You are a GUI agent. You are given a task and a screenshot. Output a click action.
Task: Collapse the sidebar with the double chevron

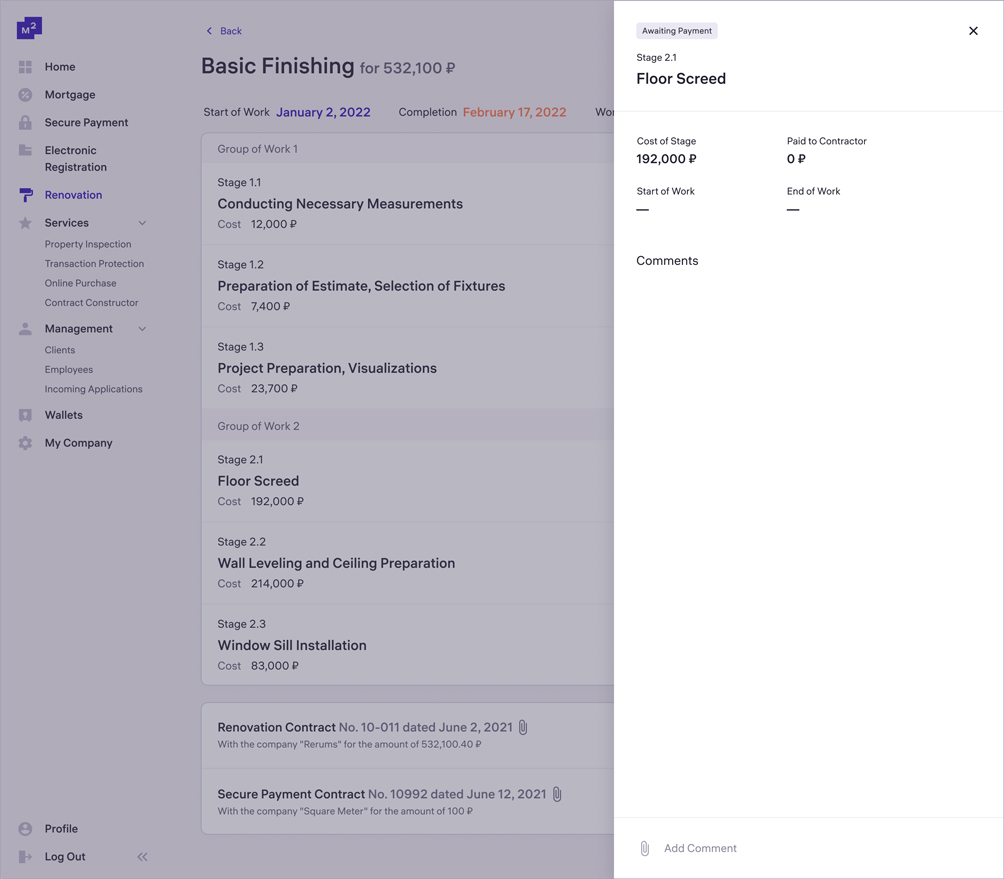141,857
